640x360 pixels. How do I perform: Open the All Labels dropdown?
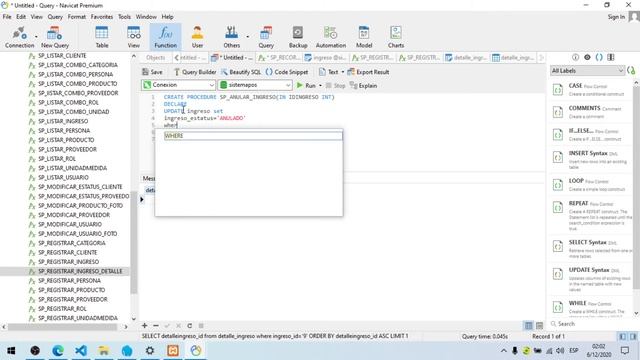click(587, 71)
